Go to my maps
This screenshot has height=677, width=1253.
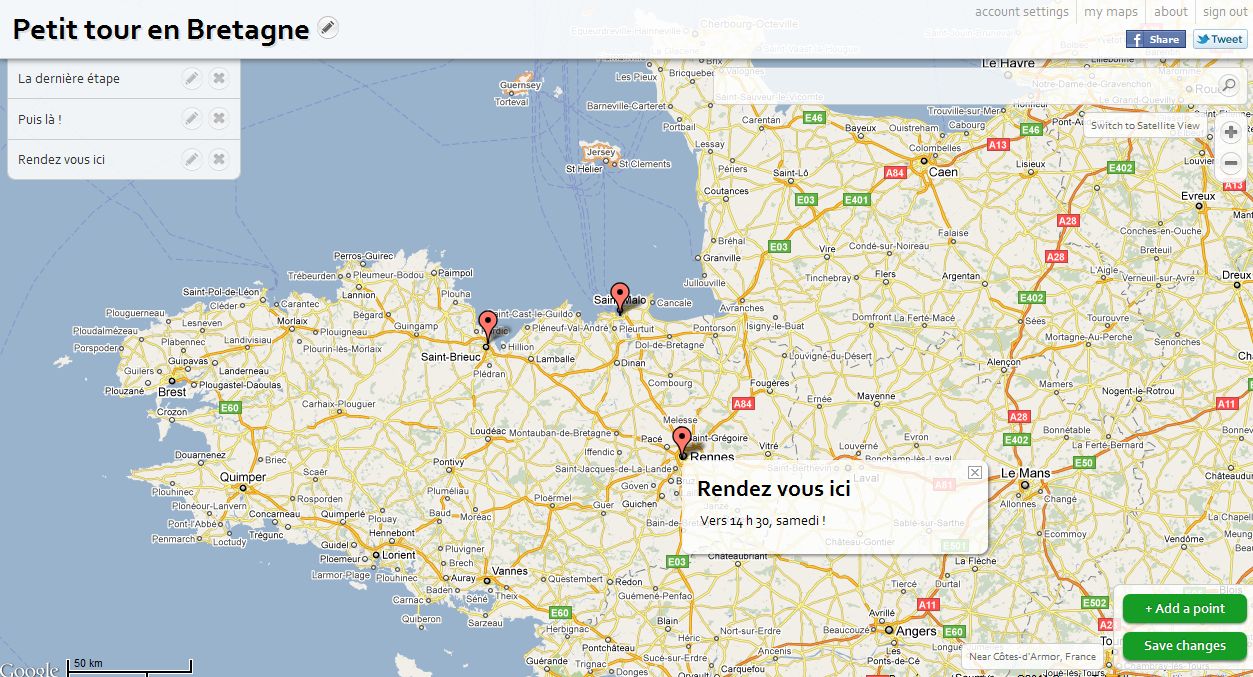[1109, 11]
